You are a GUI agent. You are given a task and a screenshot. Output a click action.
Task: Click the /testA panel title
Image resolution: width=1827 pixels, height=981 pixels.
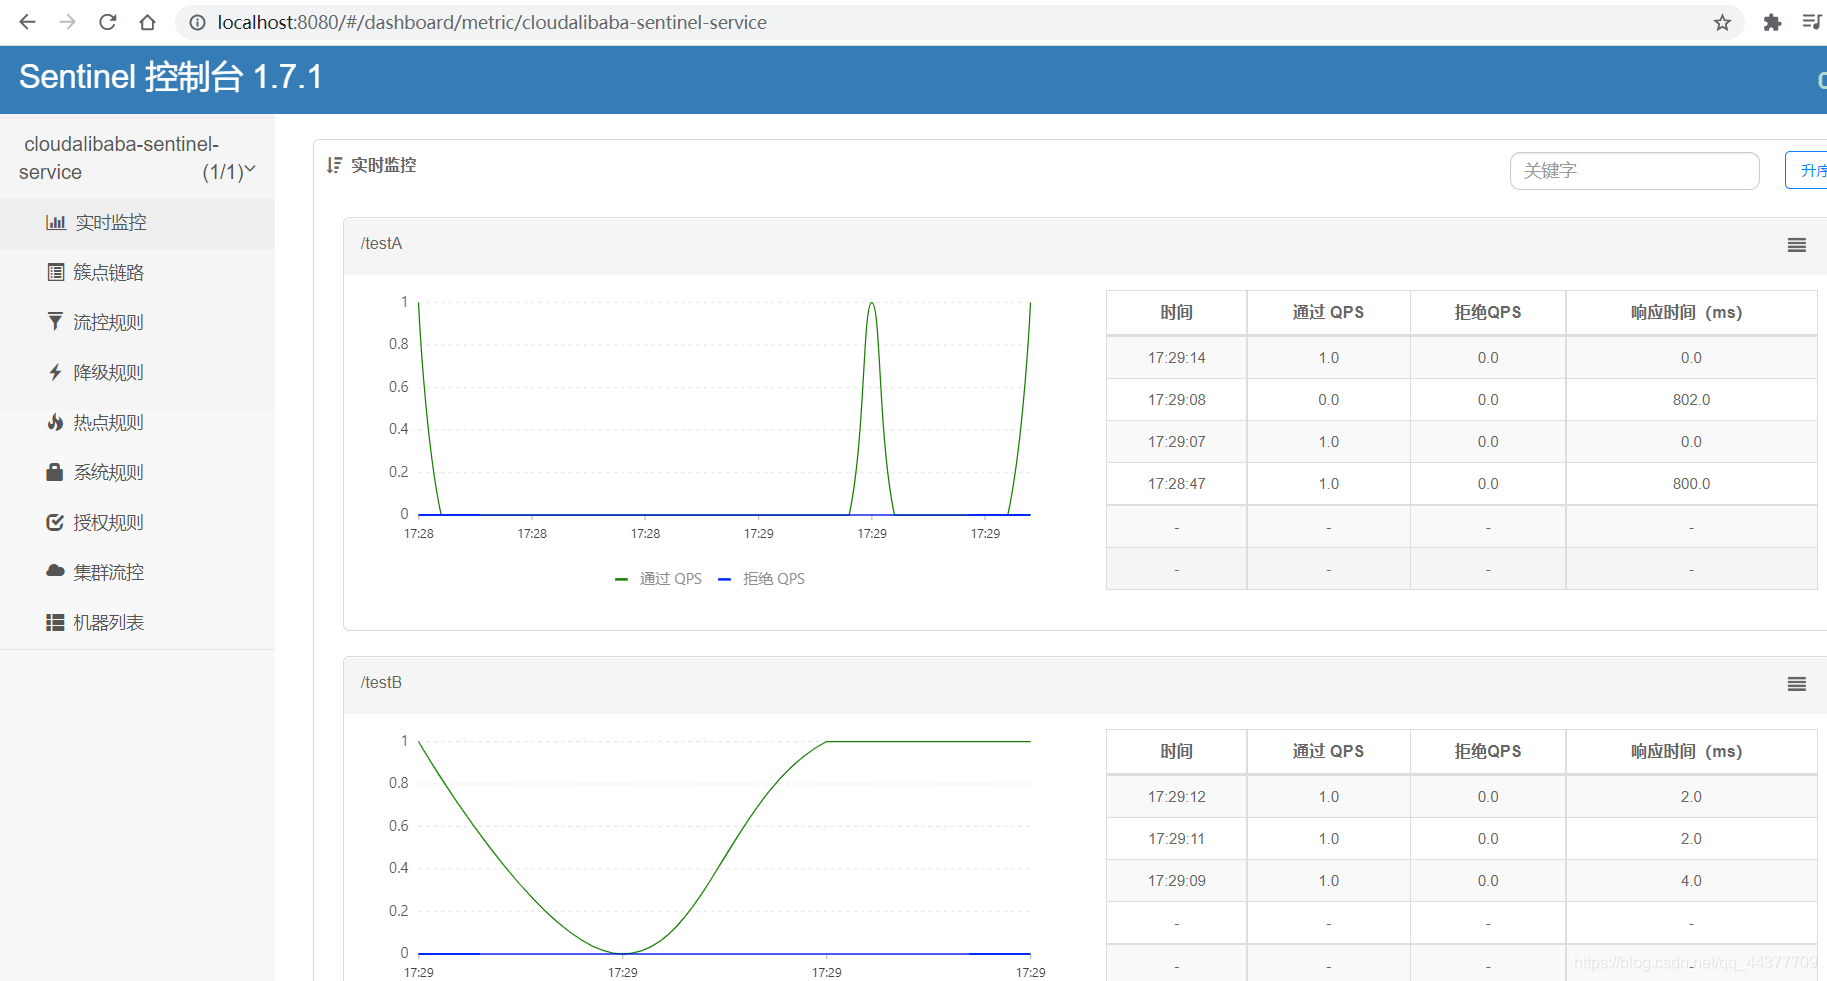[381, 243]
